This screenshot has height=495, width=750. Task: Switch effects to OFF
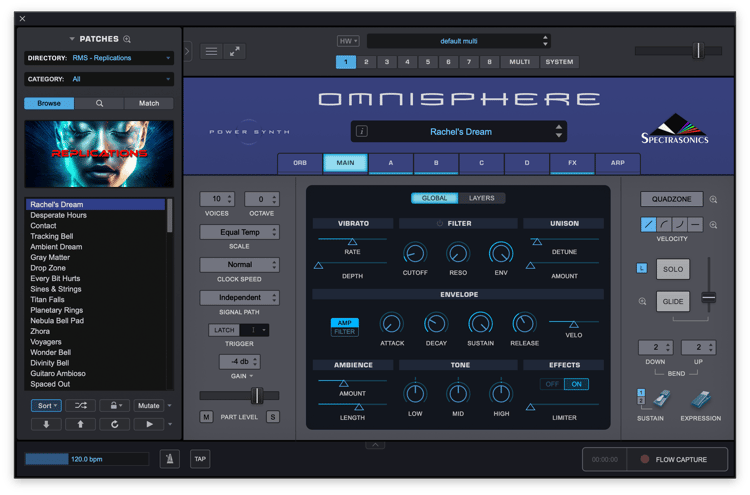(552, 384)
